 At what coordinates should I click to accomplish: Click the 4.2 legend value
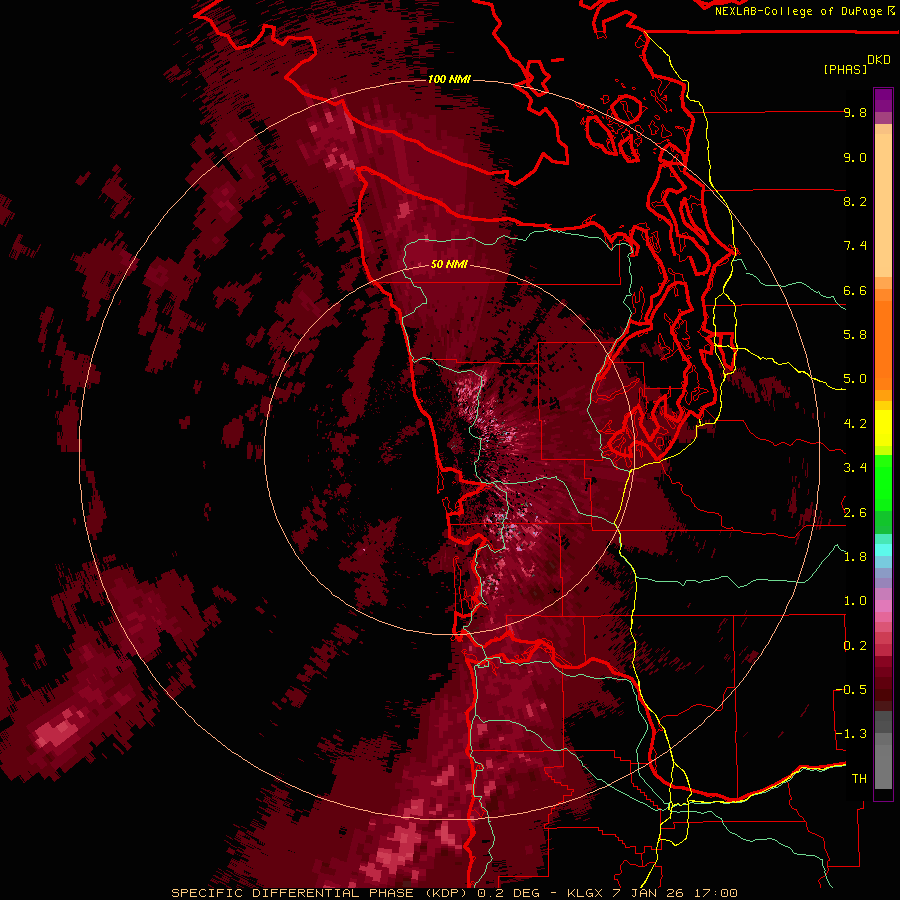pos(855,424)
